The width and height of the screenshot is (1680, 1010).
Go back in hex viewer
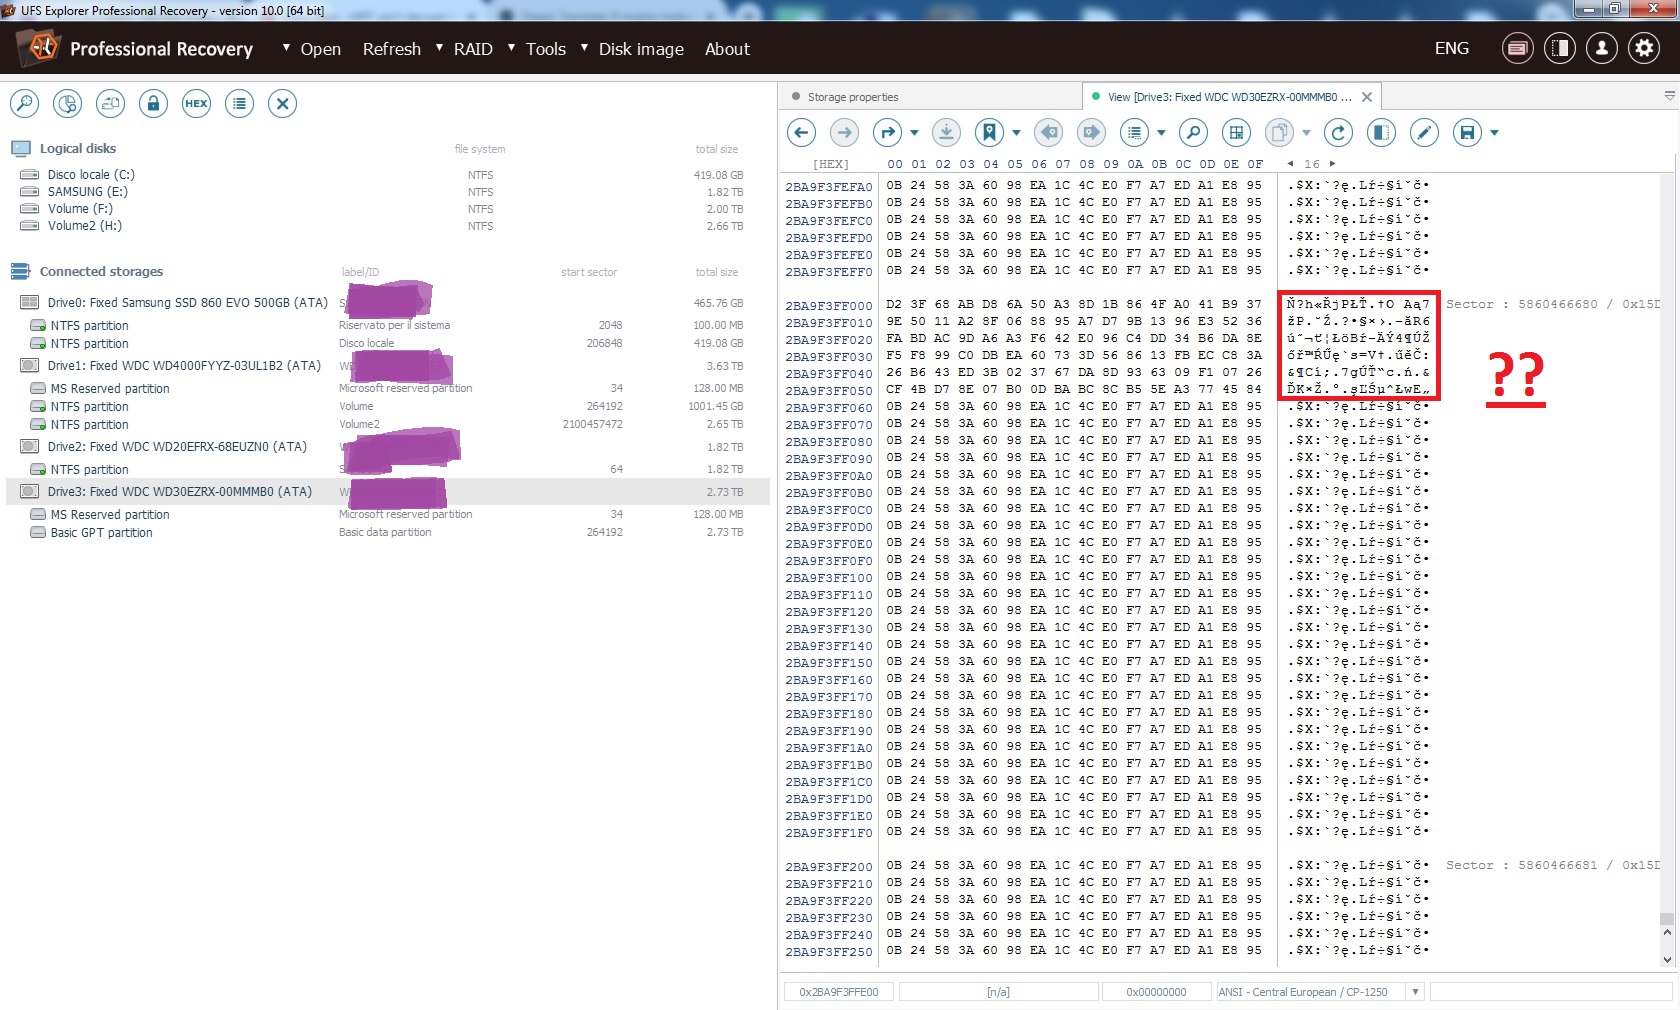tap(802, 132)
